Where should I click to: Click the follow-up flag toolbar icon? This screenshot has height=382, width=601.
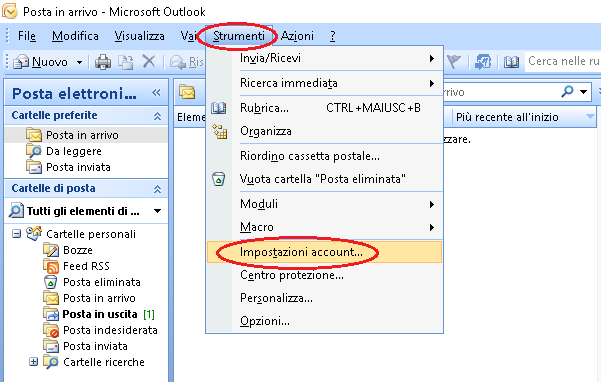(x=454, y=61)
